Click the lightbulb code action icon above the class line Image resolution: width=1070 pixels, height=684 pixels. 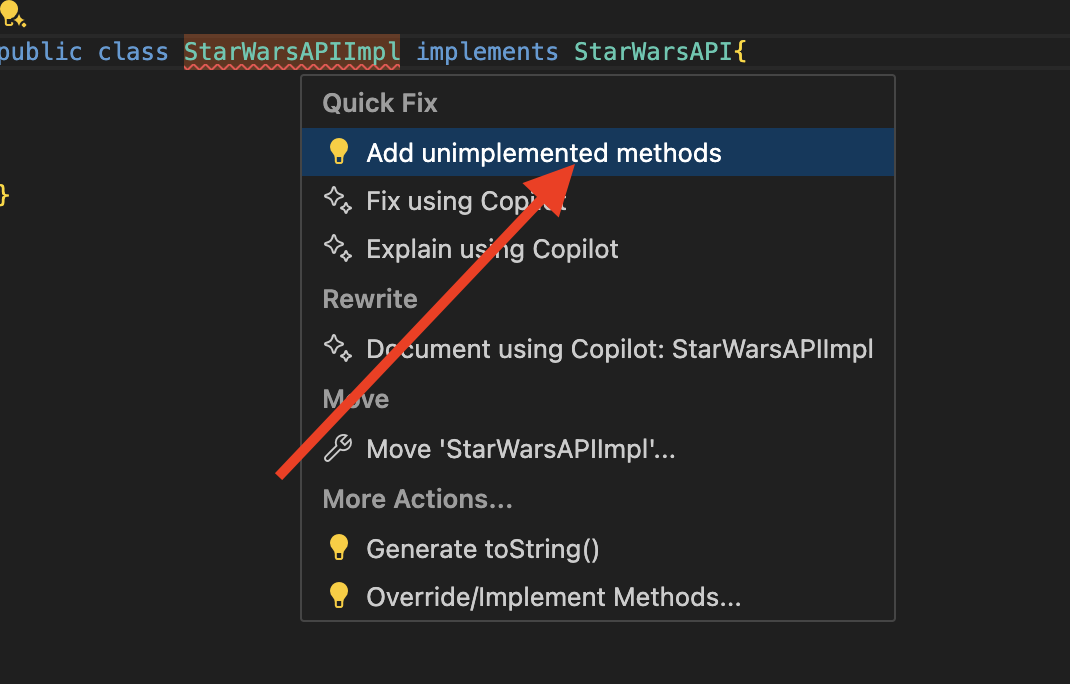point(12,14)
